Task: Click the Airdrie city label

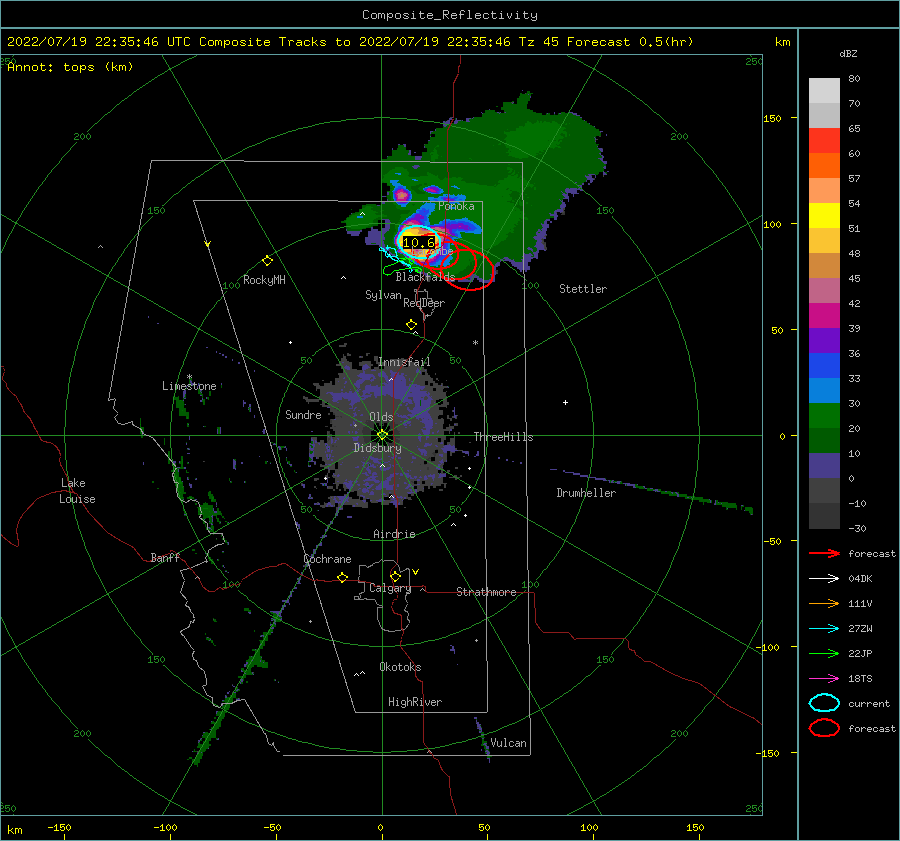Action: tap(394, 534)
